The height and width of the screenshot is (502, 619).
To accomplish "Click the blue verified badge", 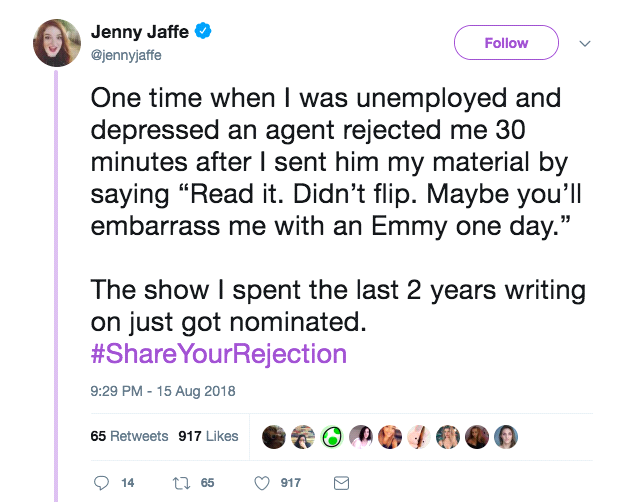I will pyautogui.click(x=203, y=33).
